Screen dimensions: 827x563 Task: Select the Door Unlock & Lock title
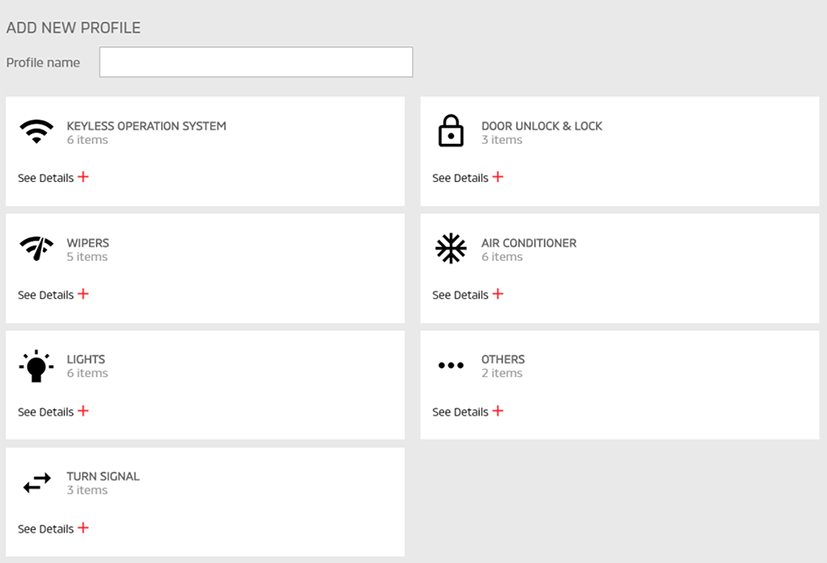542,126
